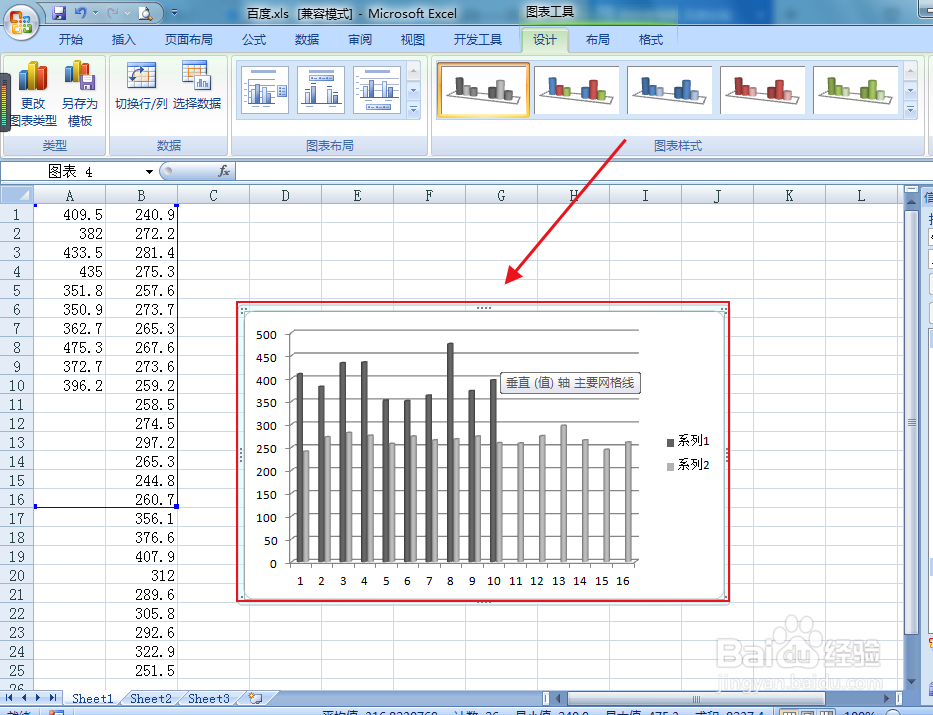Choose the second chart layout thumbnail
The image size is (933, 715).
[321, 90]
